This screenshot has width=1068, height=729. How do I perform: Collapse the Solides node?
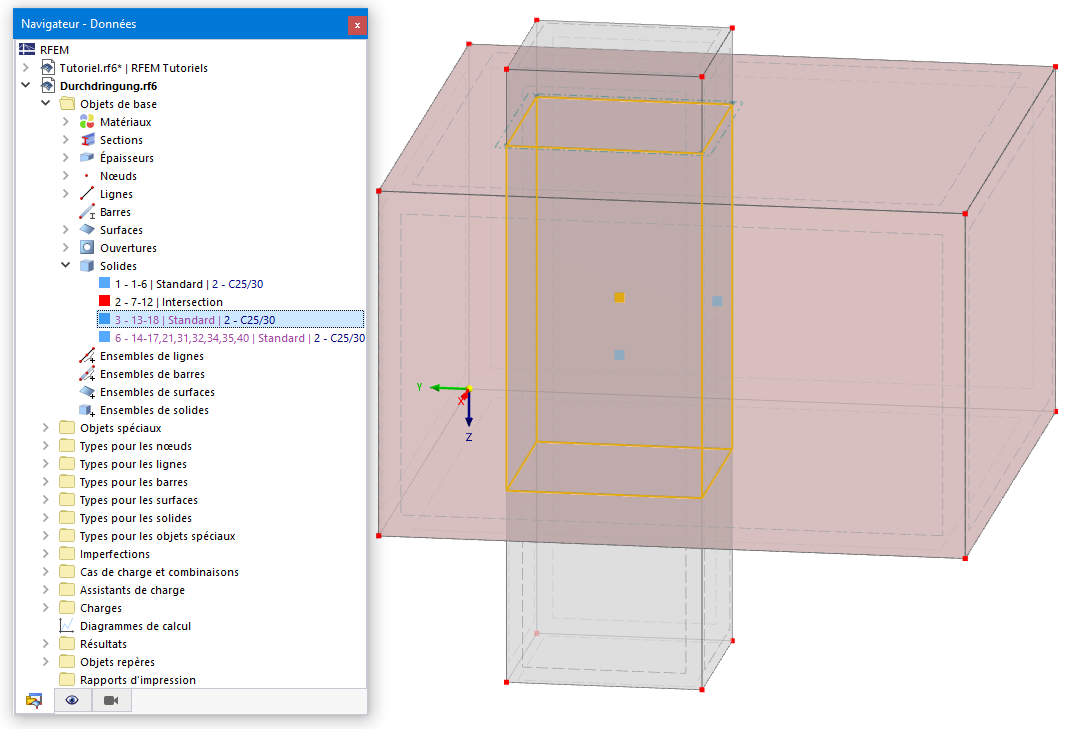[x=65, y=266]
